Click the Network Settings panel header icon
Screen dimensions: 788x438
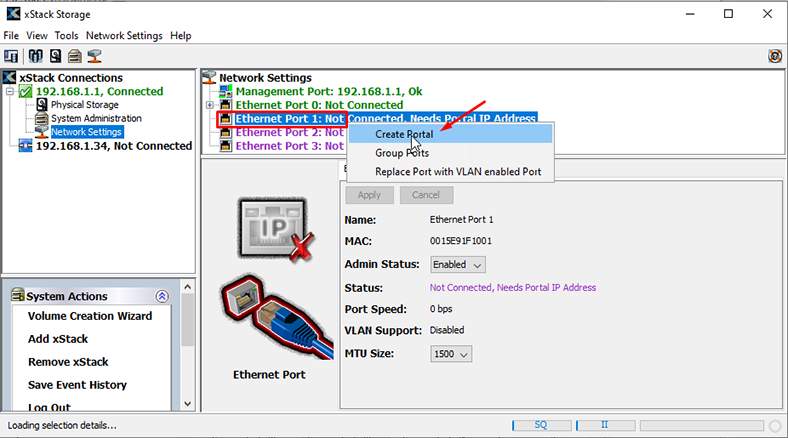tap(209, 77)
